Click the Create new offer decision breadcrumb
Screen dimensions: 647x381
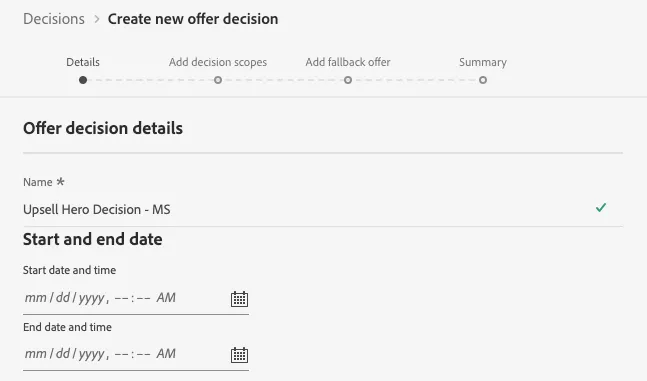tap(193, 19)
